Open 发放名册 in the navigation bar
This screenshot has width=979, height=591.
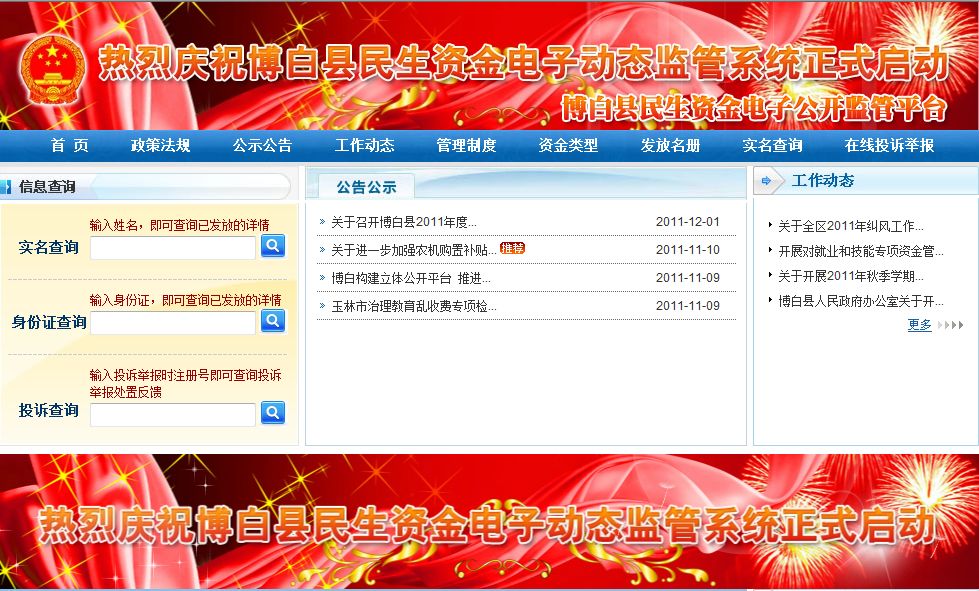tap(671, 145)
